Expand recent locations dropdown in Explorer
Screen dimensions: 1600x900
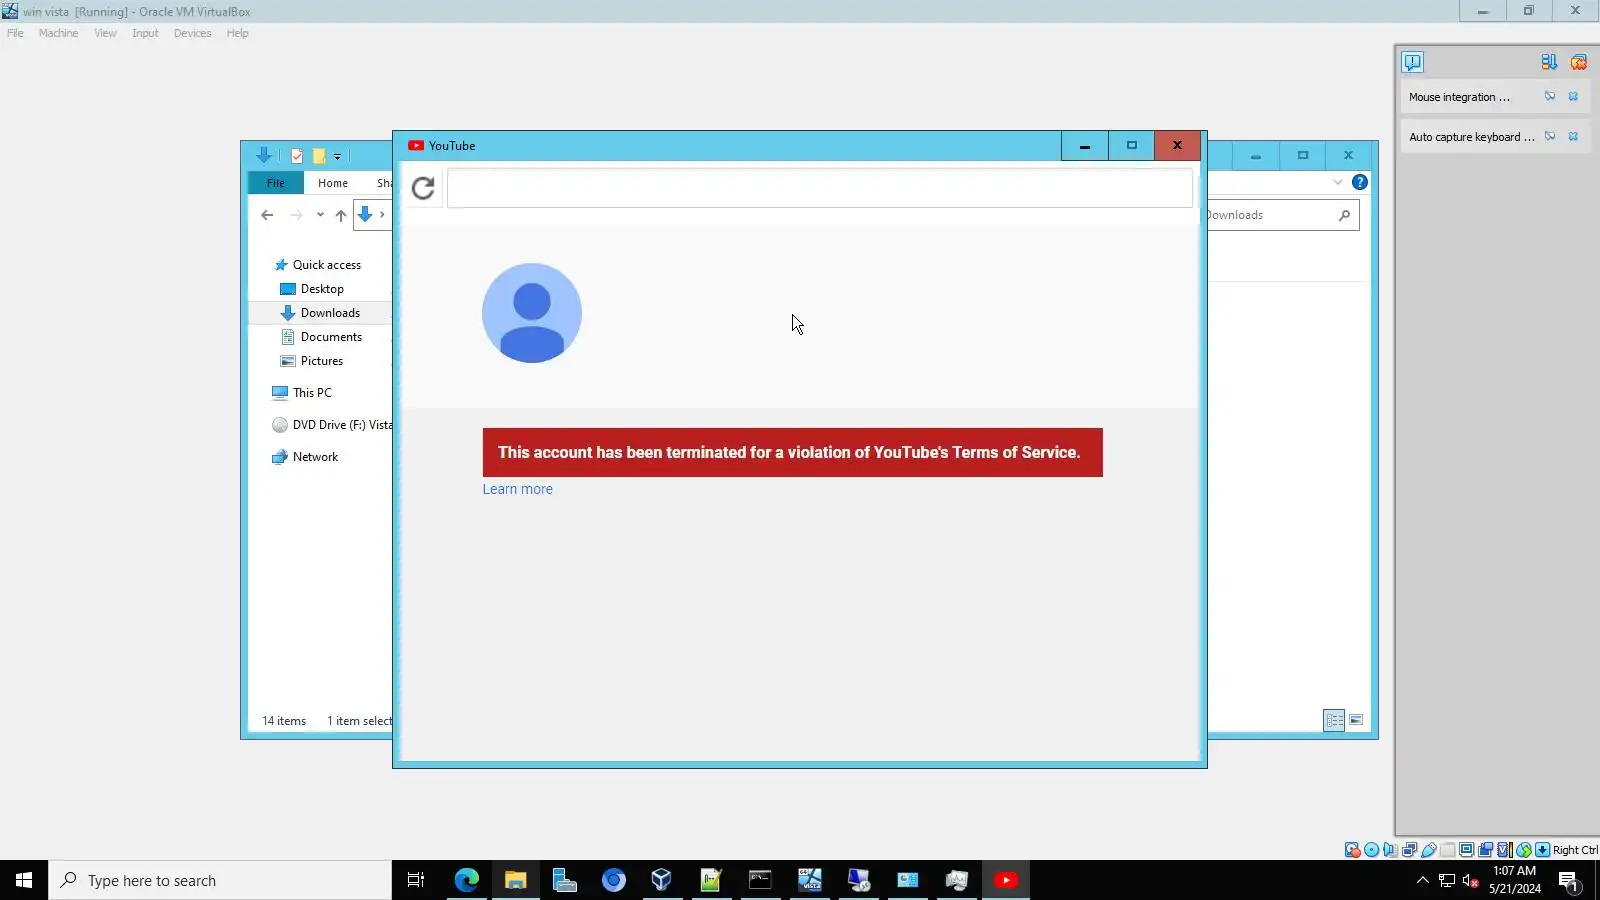click(x=320, y=215)
